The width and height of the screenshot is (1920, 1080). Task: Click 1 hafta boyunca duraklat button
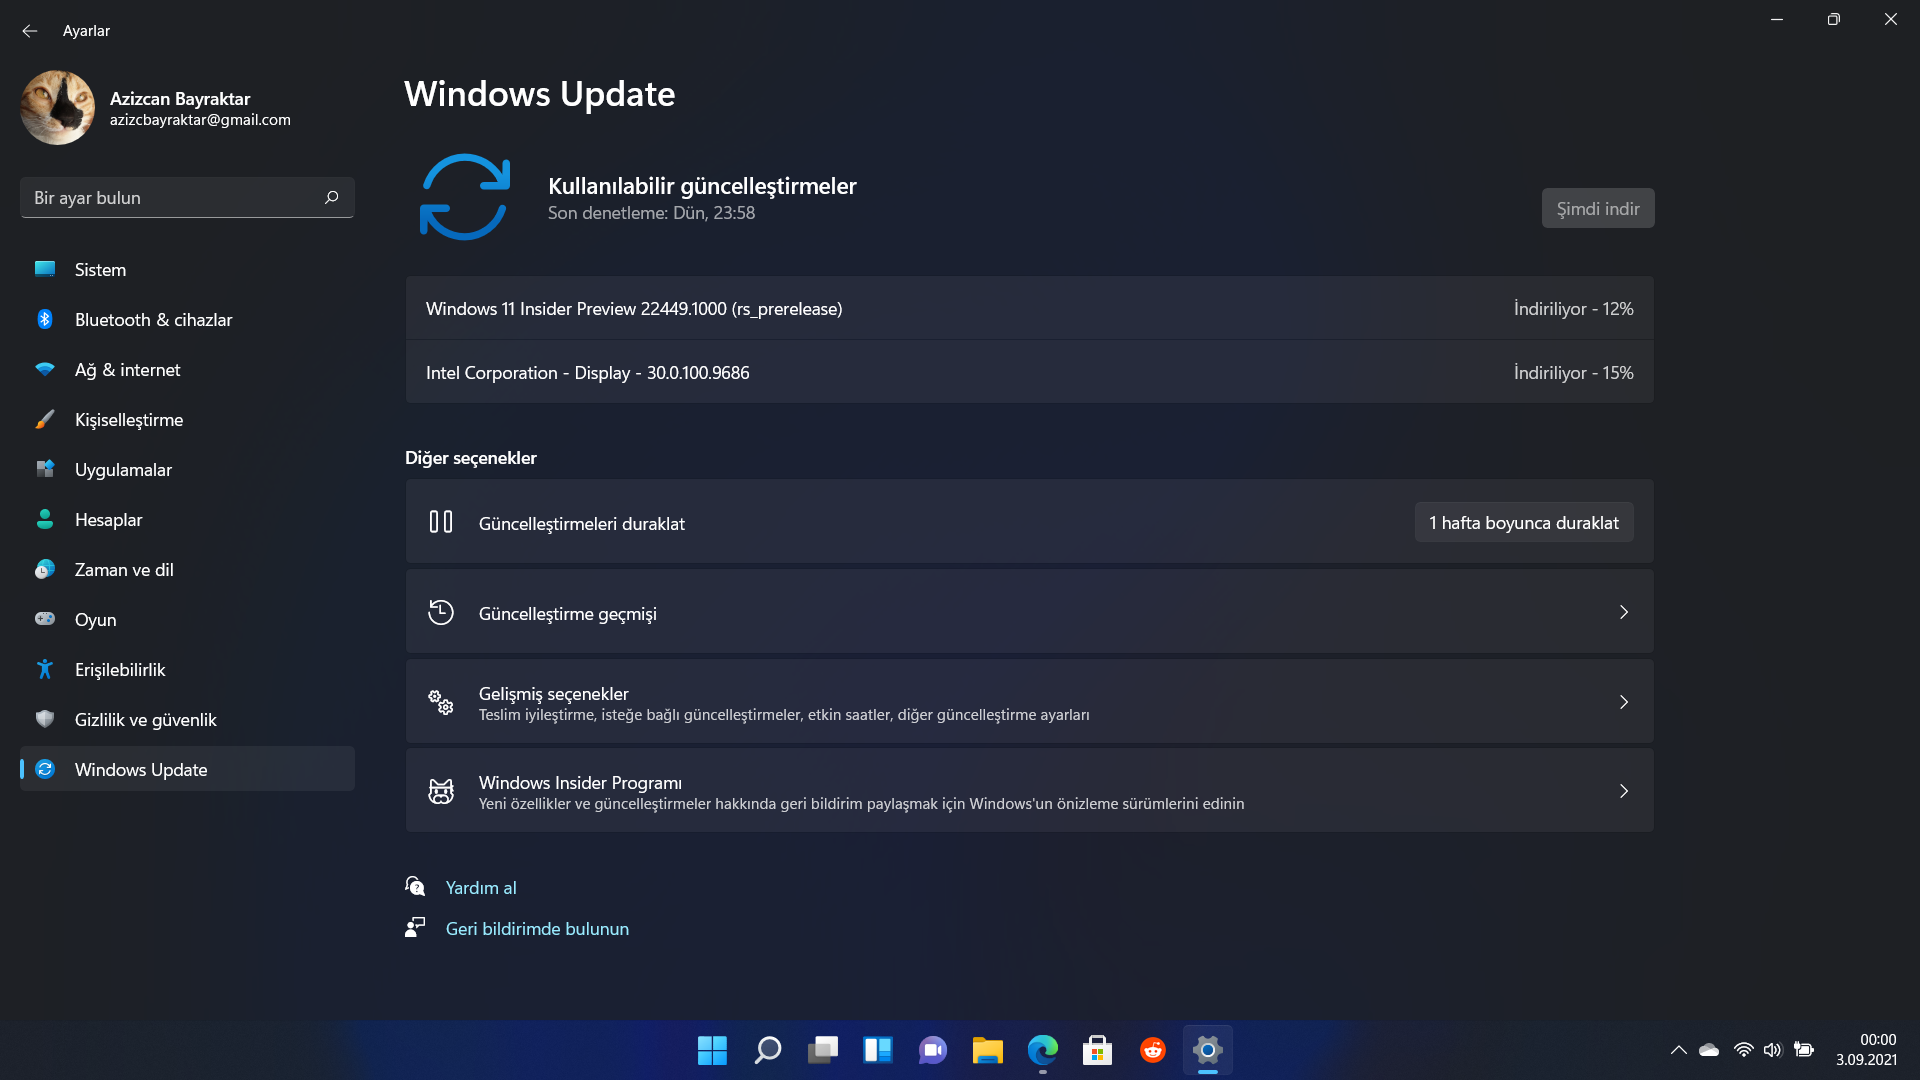coord(1523,522)
